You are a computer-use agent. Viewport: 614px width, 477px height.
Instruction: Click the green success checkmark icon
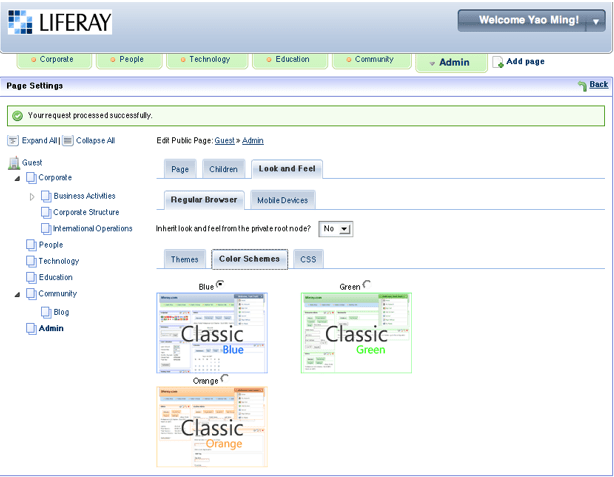[x=17, y=116]
